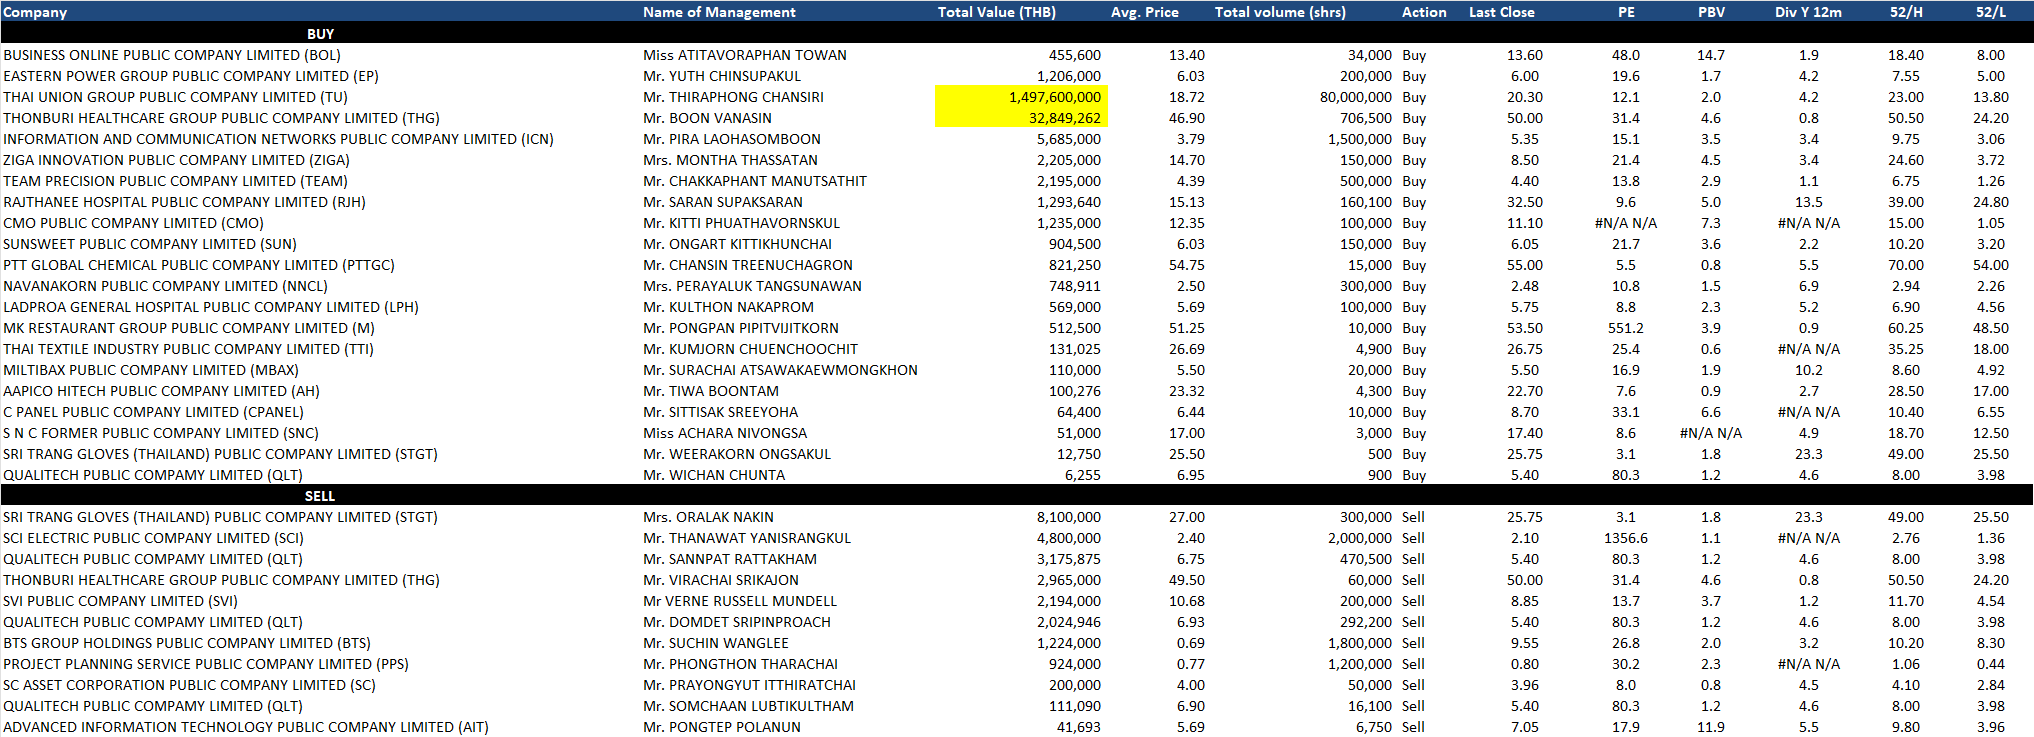Image resolution: width=2034 pixels, height=737 pixels.
Task: Click Mr. SOMCHAAN LUBTIKULTHAM cell
Action: 748,706
